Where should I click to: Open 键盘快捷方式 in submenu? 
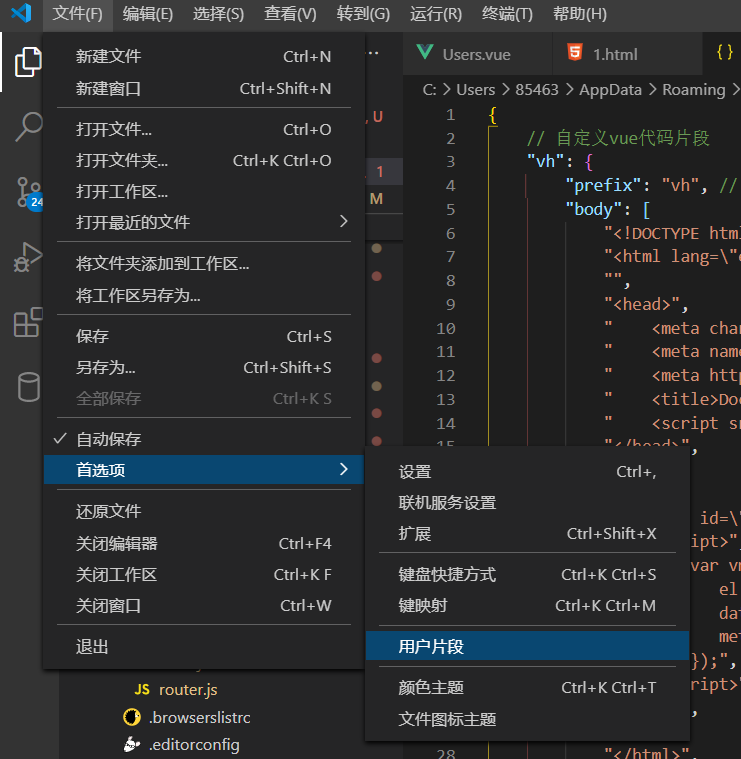click(x=527, y=575)
